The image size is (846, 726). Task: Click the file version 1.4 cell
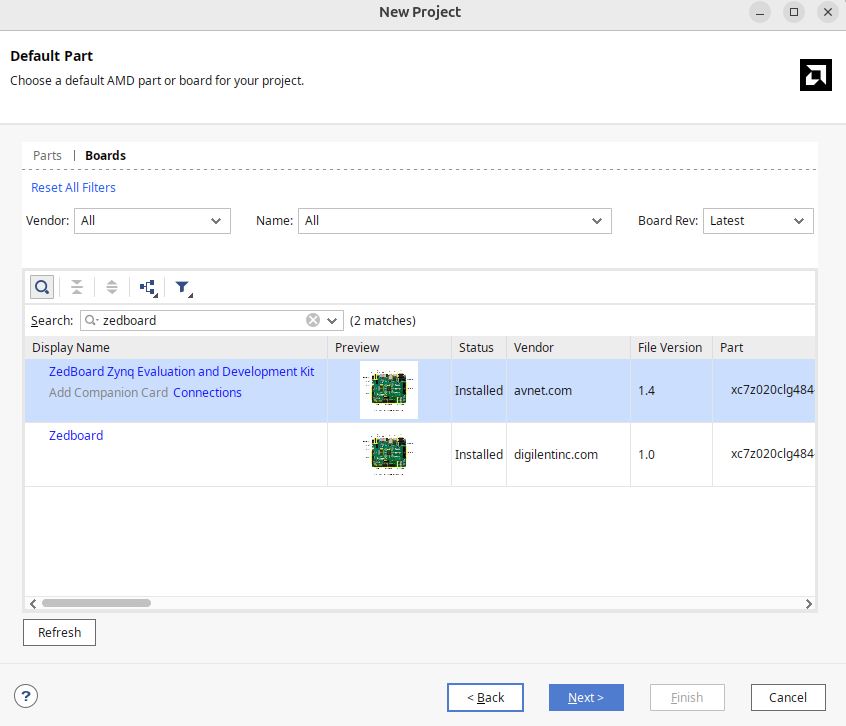tap(671, 391)
